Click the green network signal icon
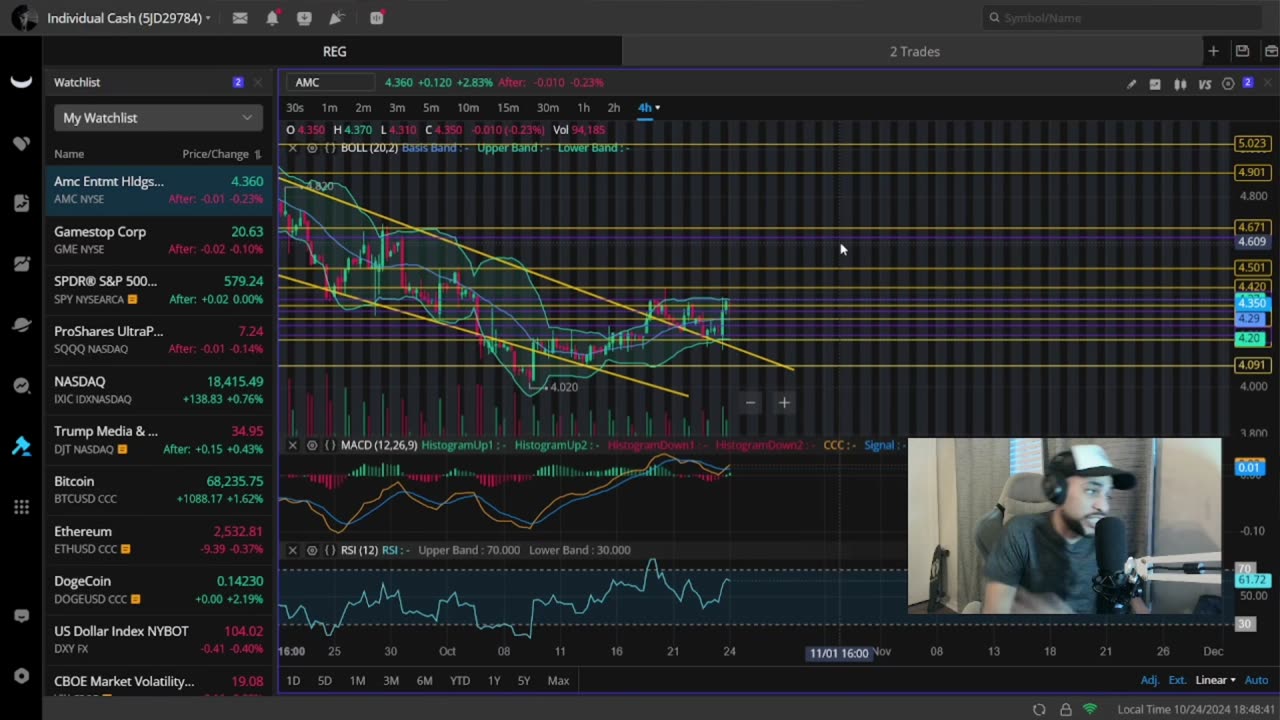The width and height of the screenshot is (1280, 720). (1090, 709)
